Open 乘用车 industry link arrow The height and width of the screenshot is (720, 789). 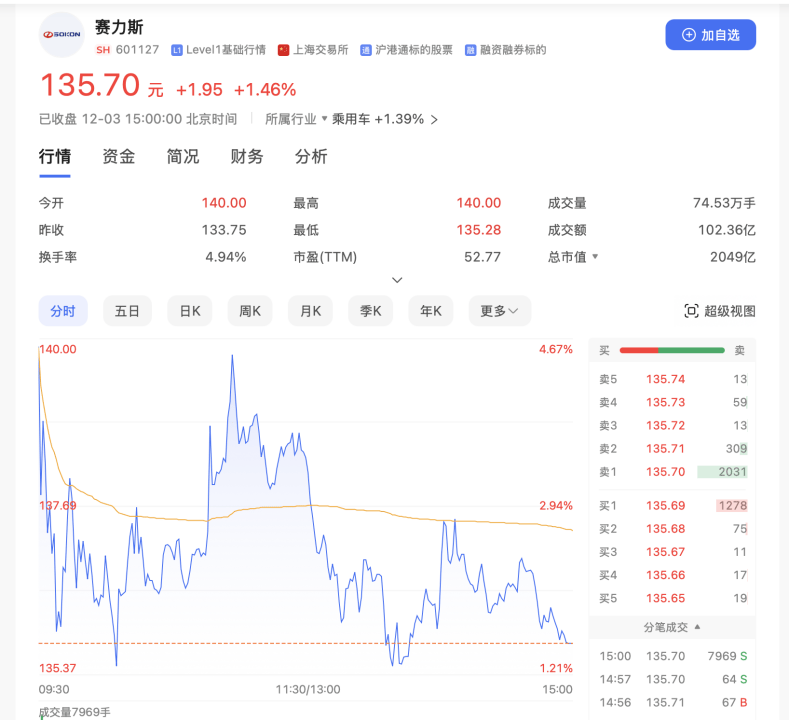[x=434, y=120]
